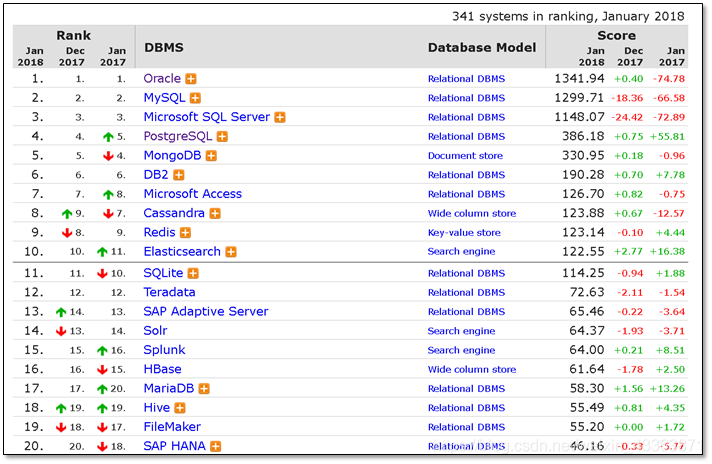Image resolution: width=712 pixels, height=464 pixels.
Task: Click red down arrow in Solr row
Action: click(x=61, y=331)
